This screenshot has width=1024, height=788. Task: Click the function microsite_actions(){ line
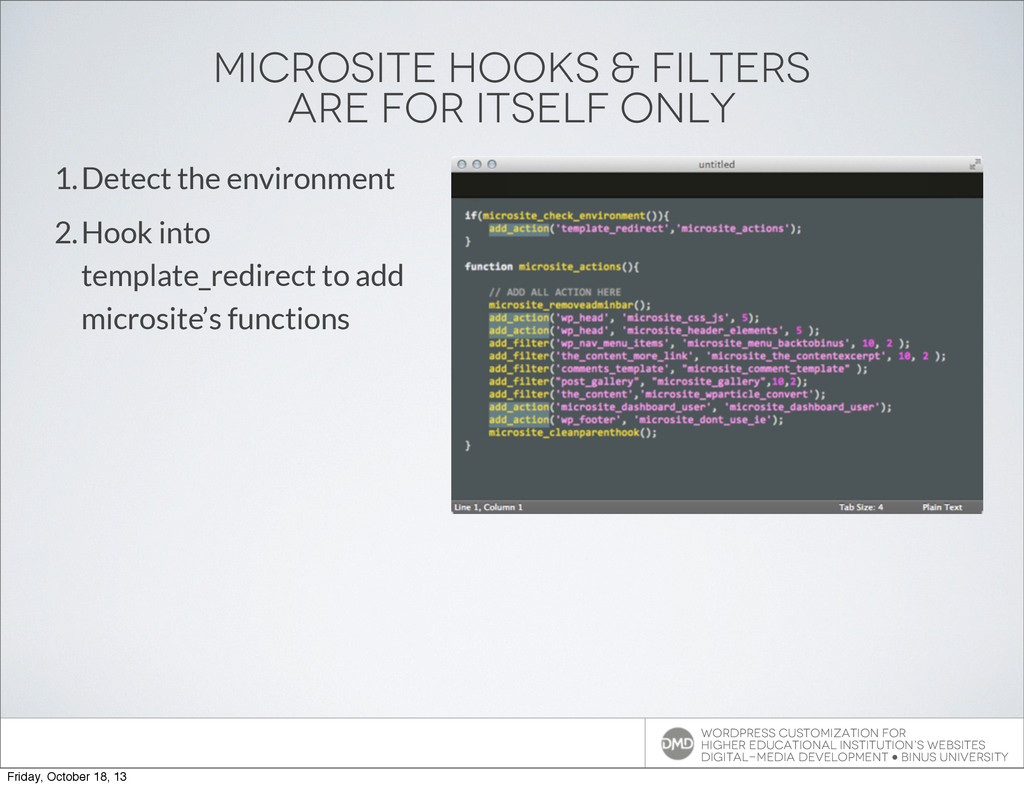tap(552, 266)
